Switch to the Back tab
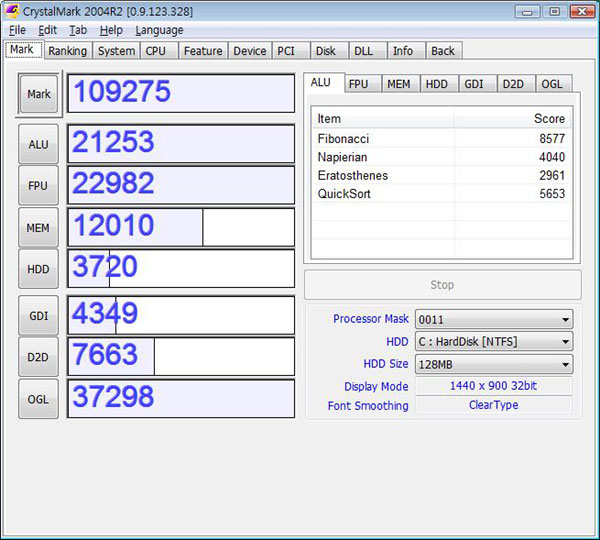This screenshot has height=540, width=600. click(x=443, y=51)
